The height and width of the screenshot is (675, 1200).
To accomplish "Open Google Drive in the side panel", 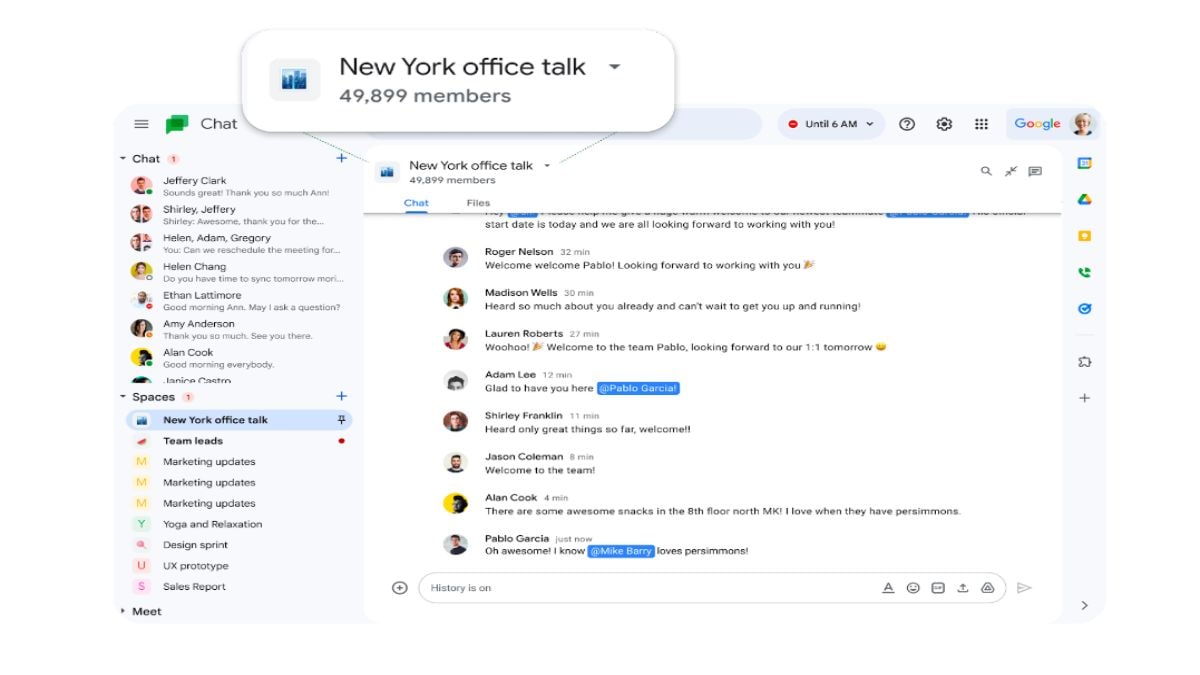I will tap(1084, 200).
